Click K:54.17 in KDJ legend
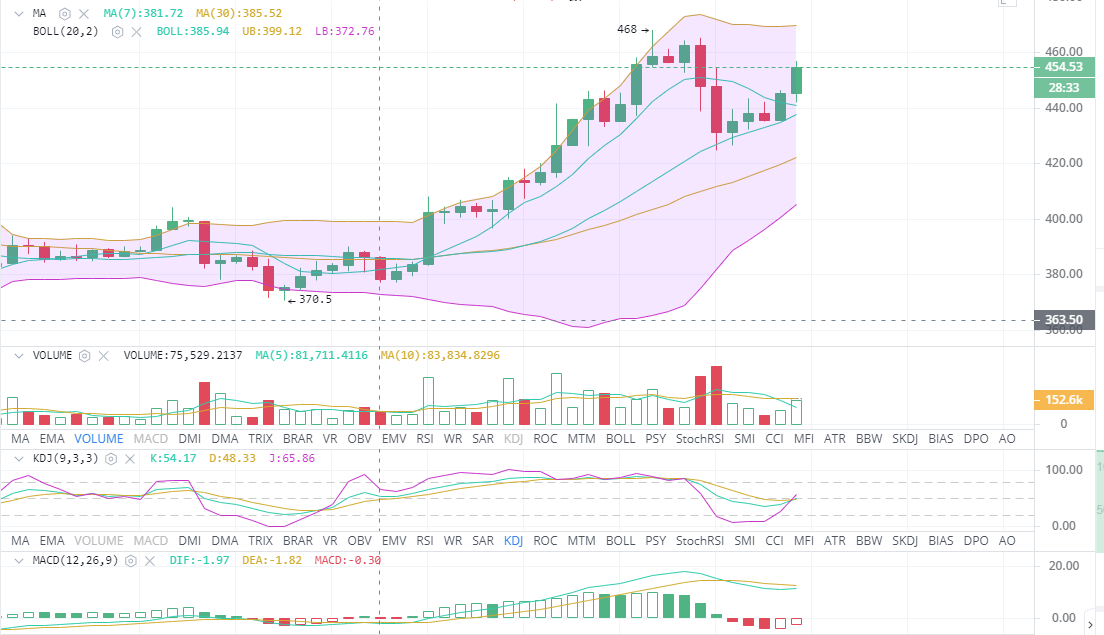1104x635 pixels. click(x=173, y=458)
